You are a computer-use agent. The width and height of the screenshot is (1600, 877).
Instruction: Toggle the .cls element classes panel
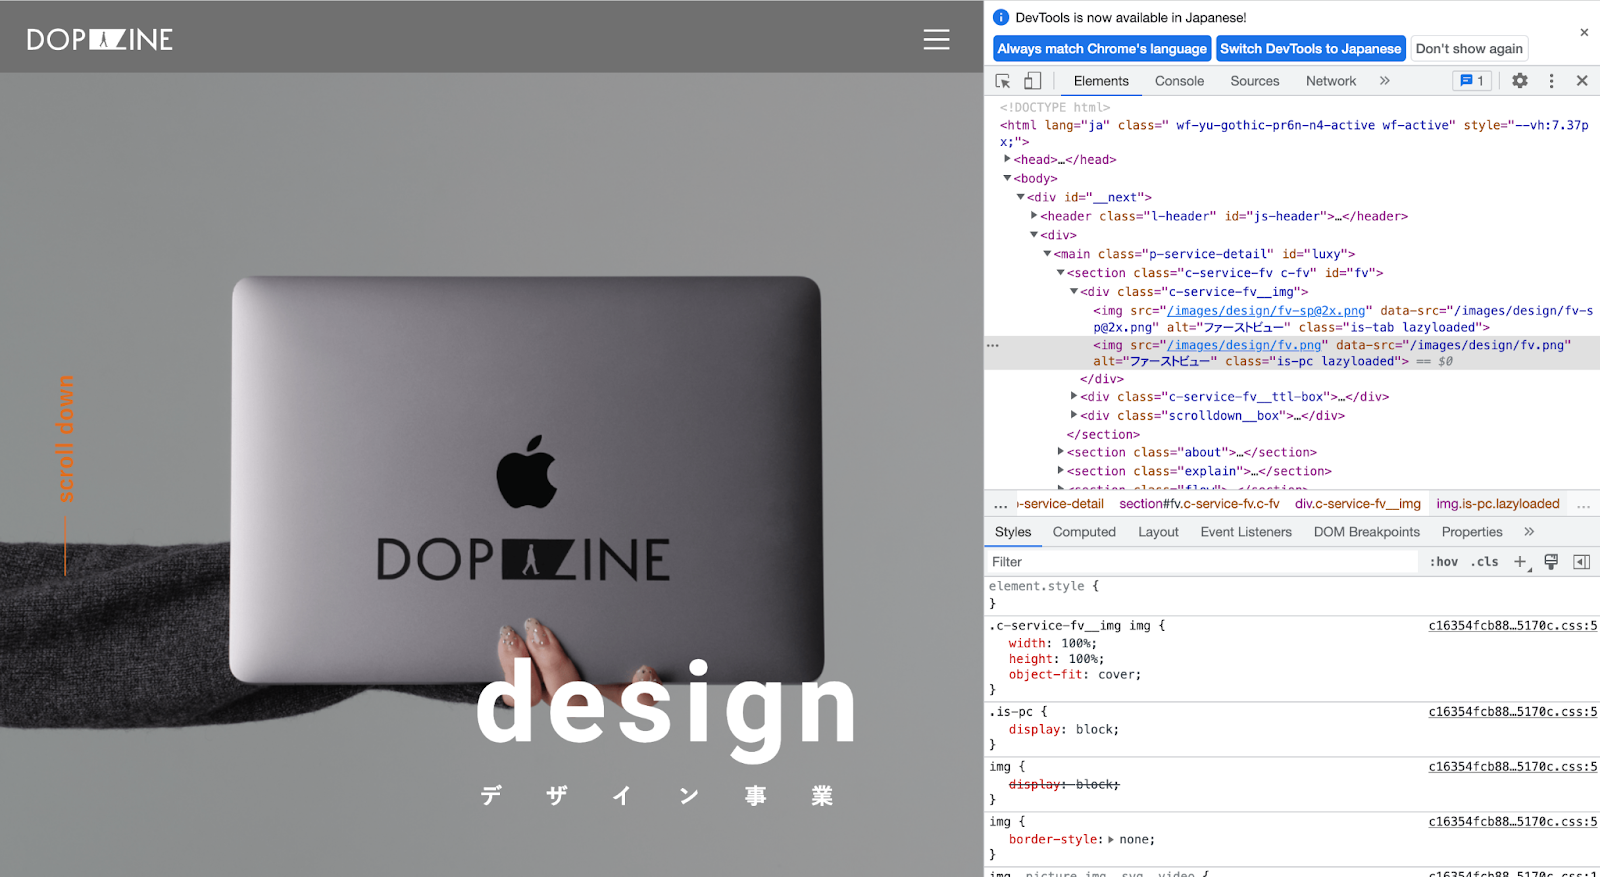(x=1484, y=562)
